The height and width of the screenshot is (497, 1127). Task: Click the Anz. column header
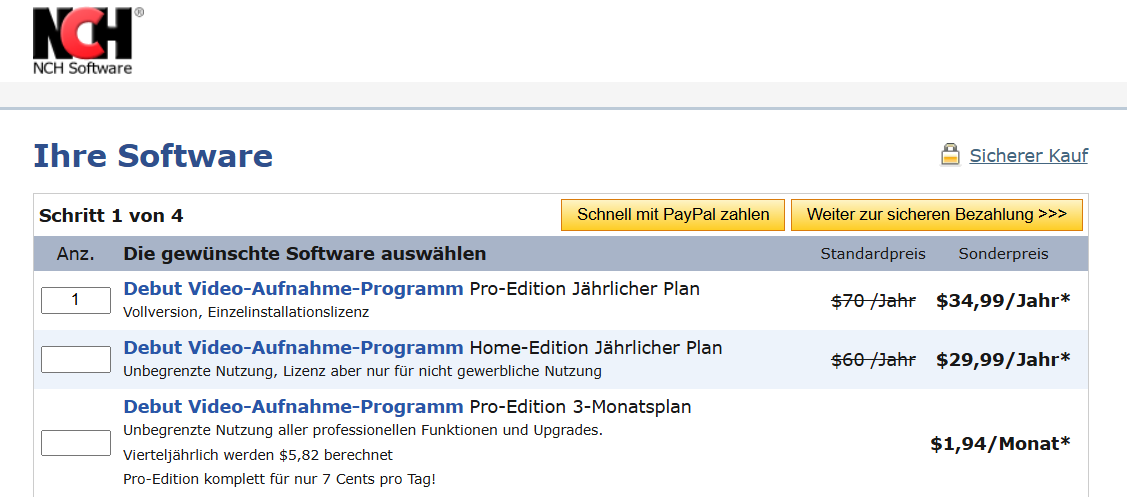[75, 254]
